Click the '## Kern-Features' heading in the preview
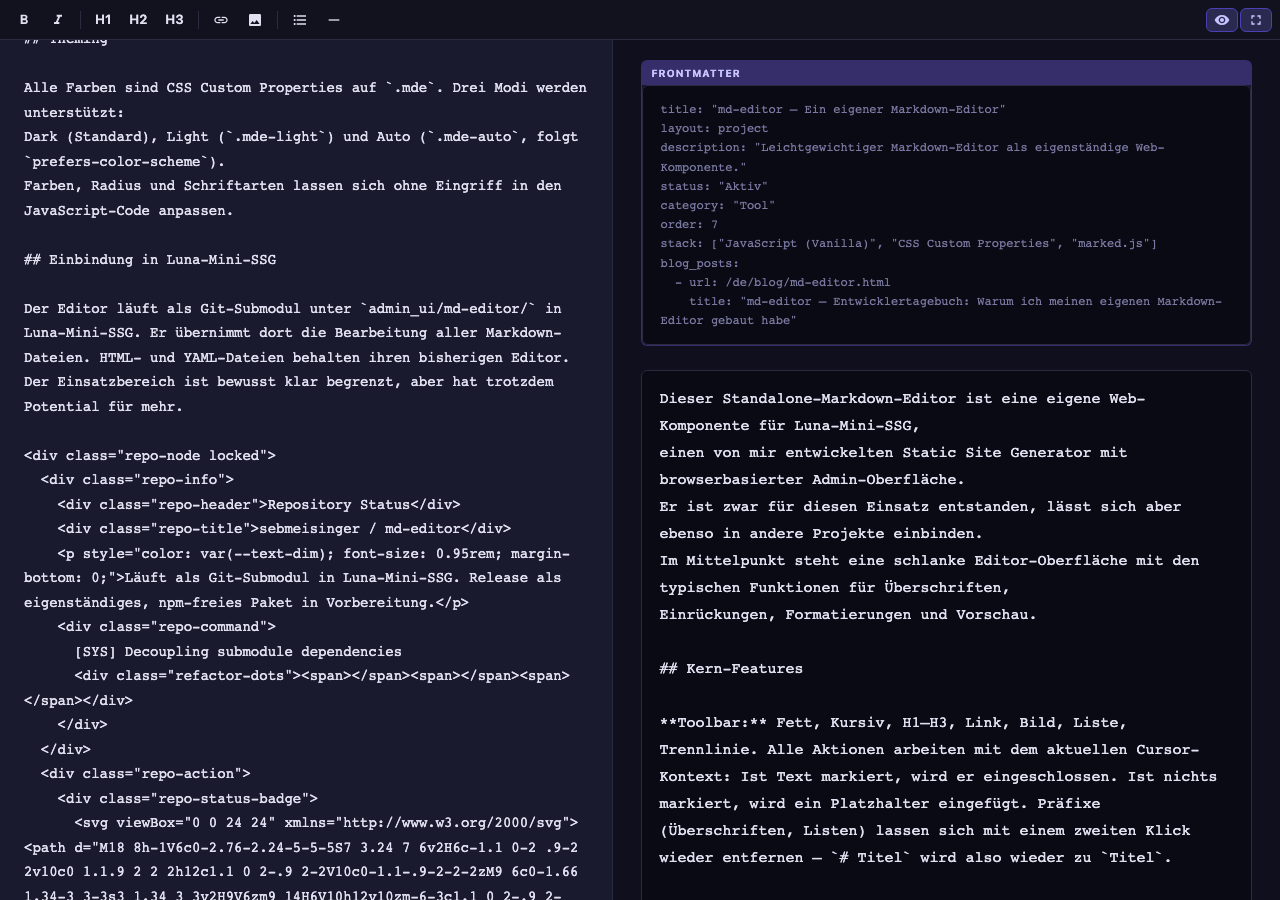1280x900 pixels. pyautogui.click(x=731, y=669)
